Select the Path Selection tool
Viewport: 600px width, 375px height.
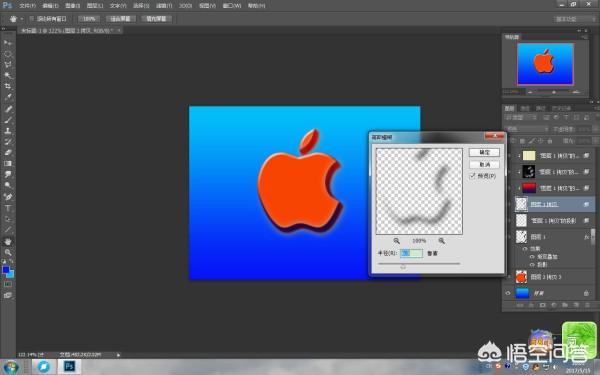point(8,219)
